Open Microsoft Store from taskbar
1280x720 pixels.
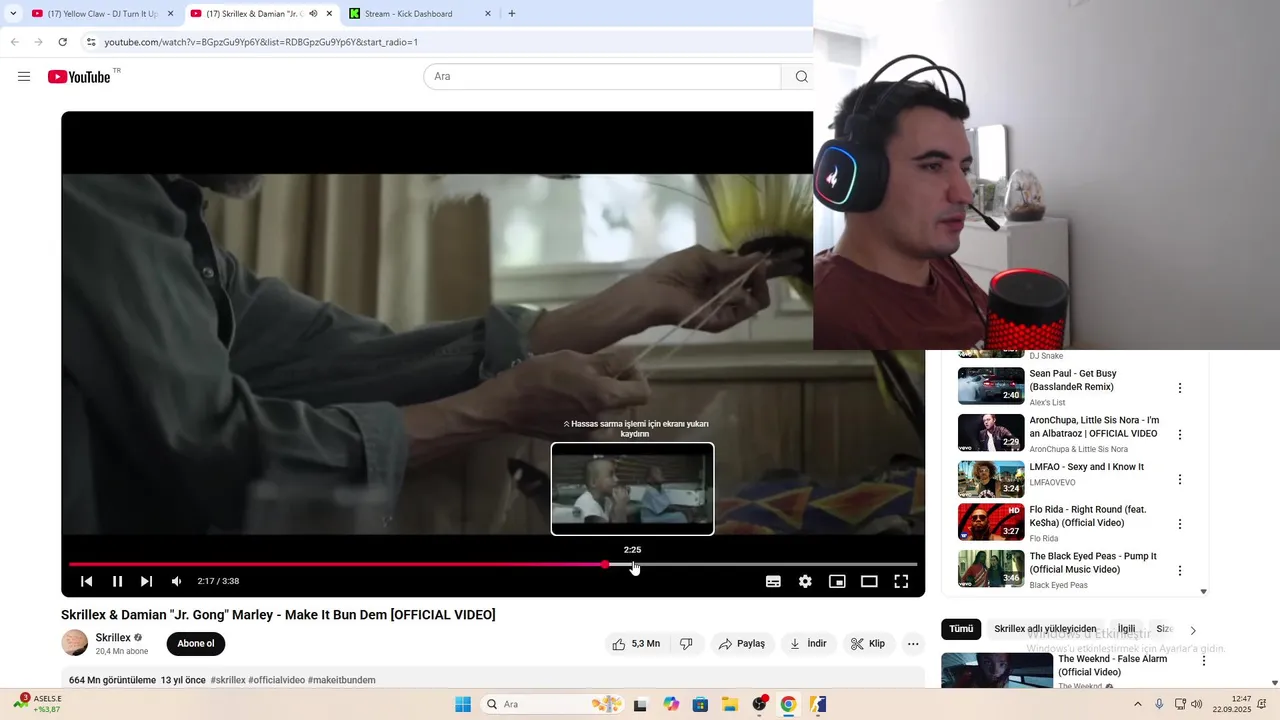[x=700, y=704]
